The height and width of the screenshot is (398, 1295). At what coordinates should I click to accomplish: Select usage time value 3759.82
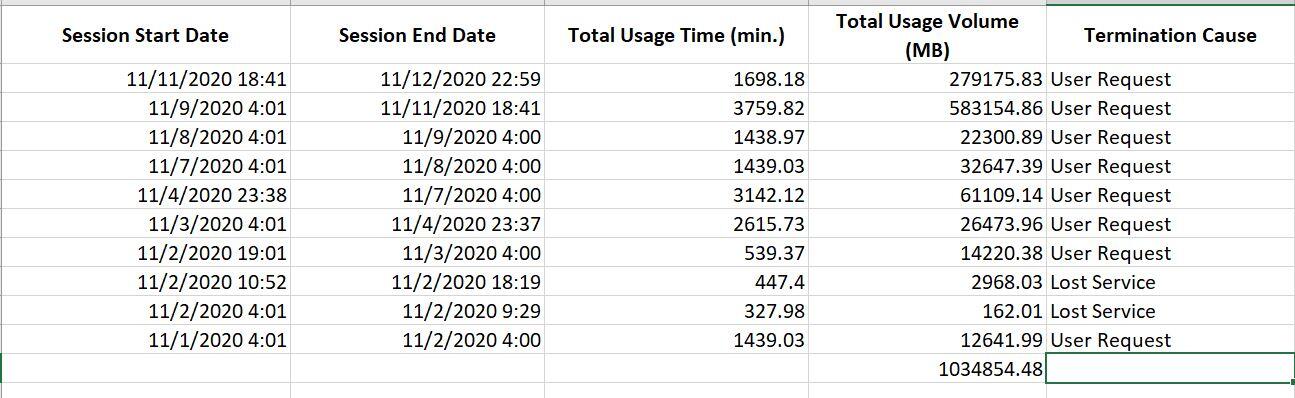coord(676,108)
